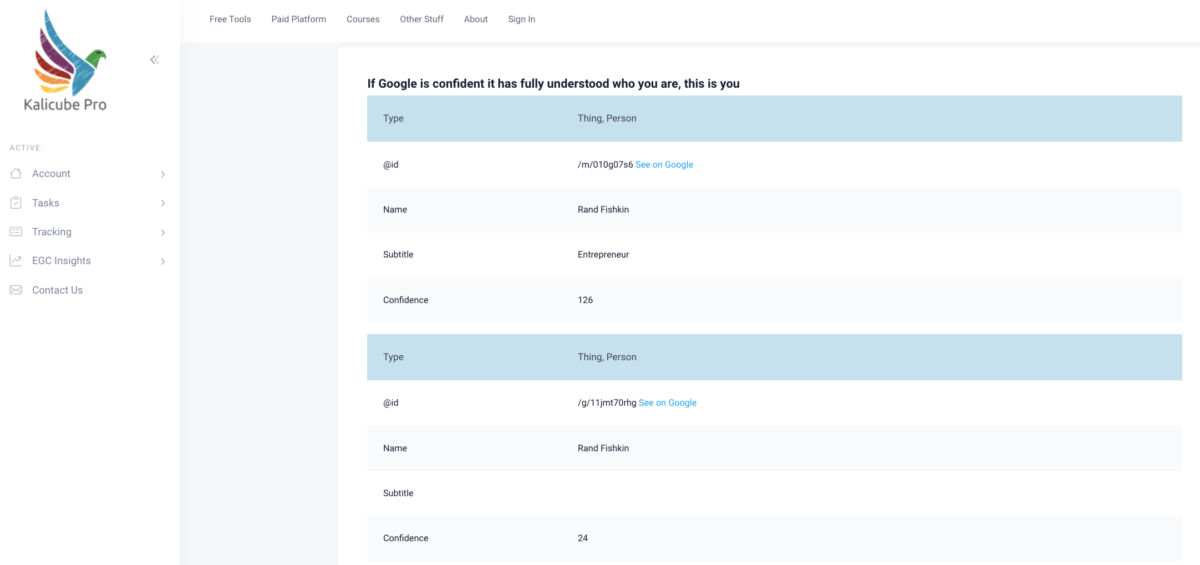Image resolution: width=1200 pixels, height=565 pixels.
Task: Expand the Account menu chevron
Action: (x=163, y=174)
